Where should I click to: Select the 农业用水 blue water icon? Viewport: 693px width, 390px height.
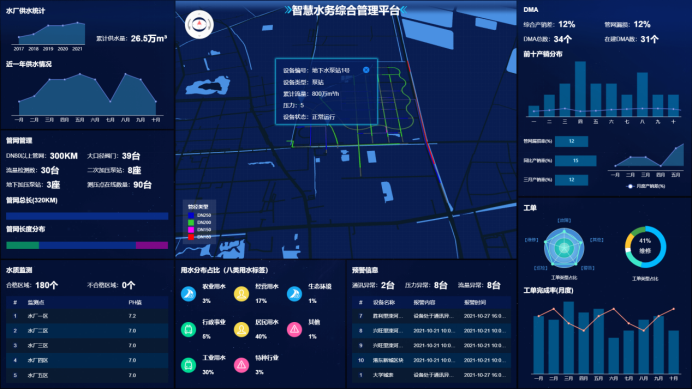(189, 294)
